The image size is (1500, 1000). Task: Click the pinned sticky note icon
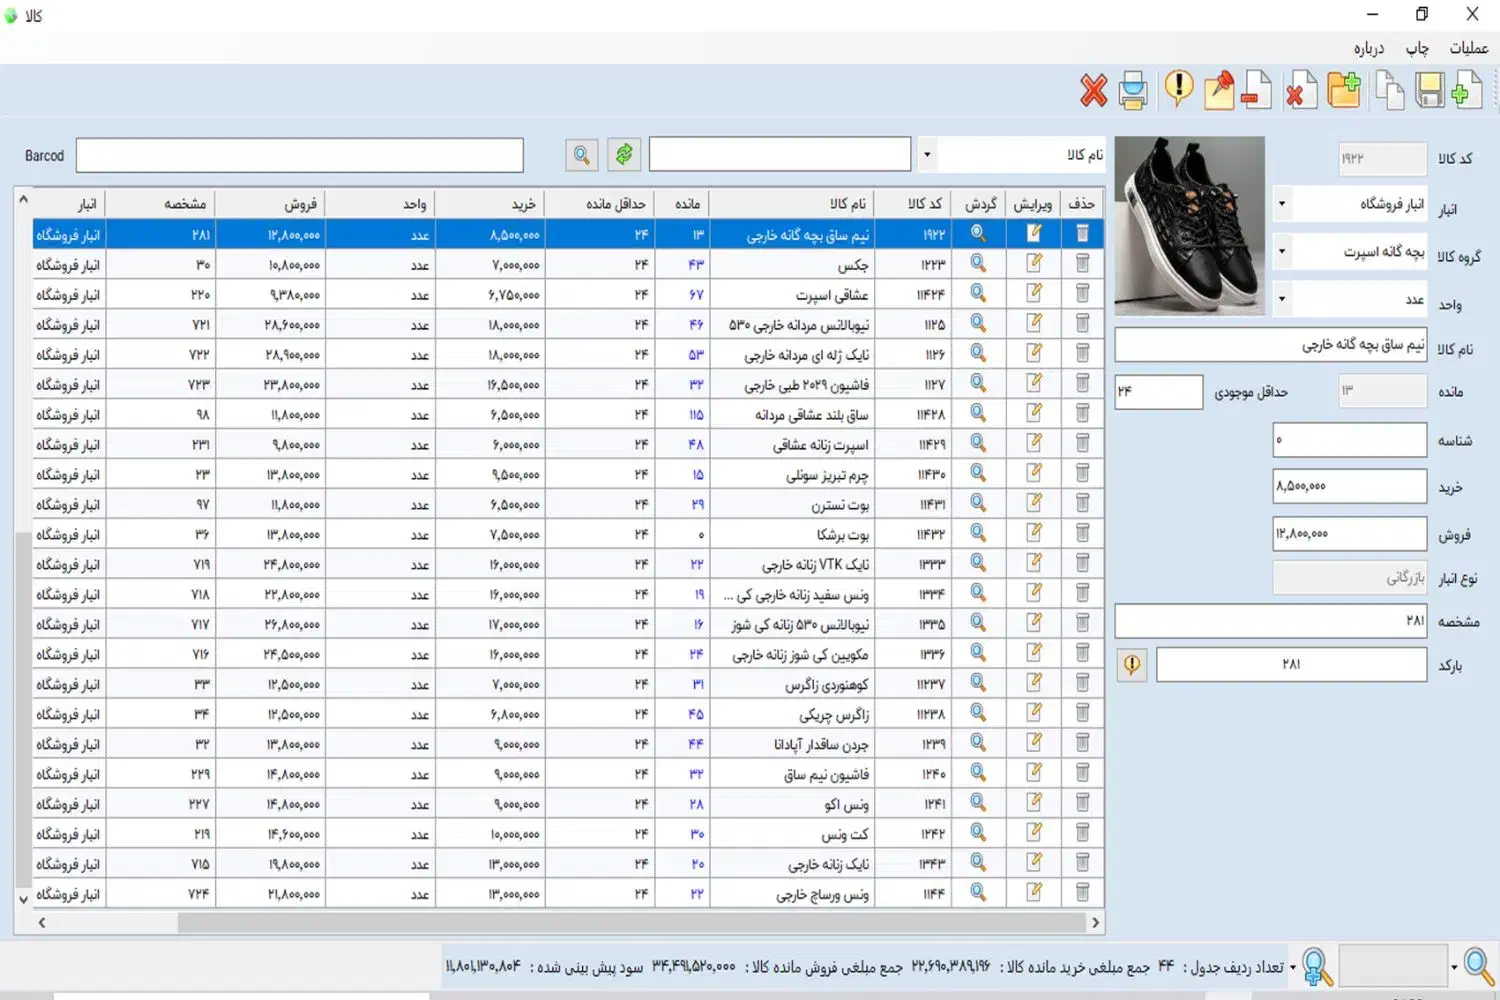tap(1218, 91)
